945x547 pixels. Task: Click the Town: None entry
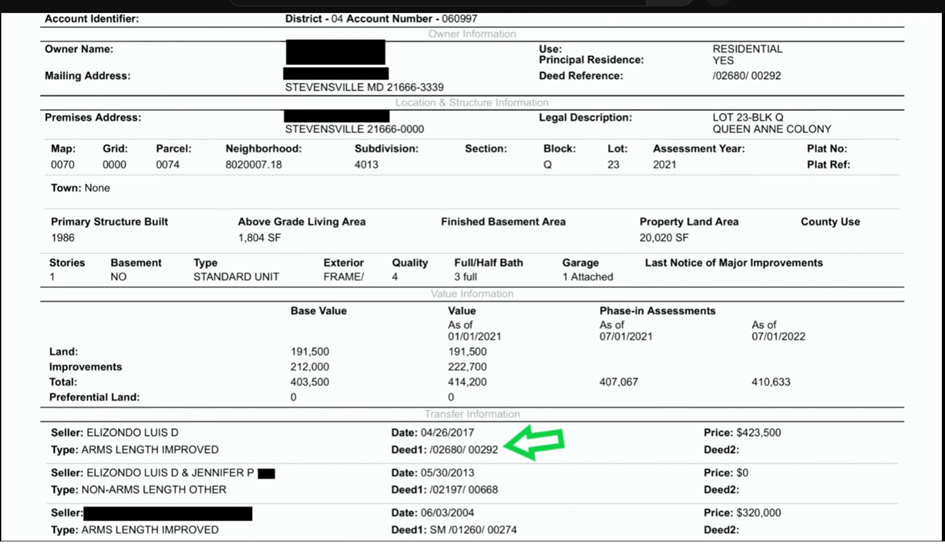[80, 188]
